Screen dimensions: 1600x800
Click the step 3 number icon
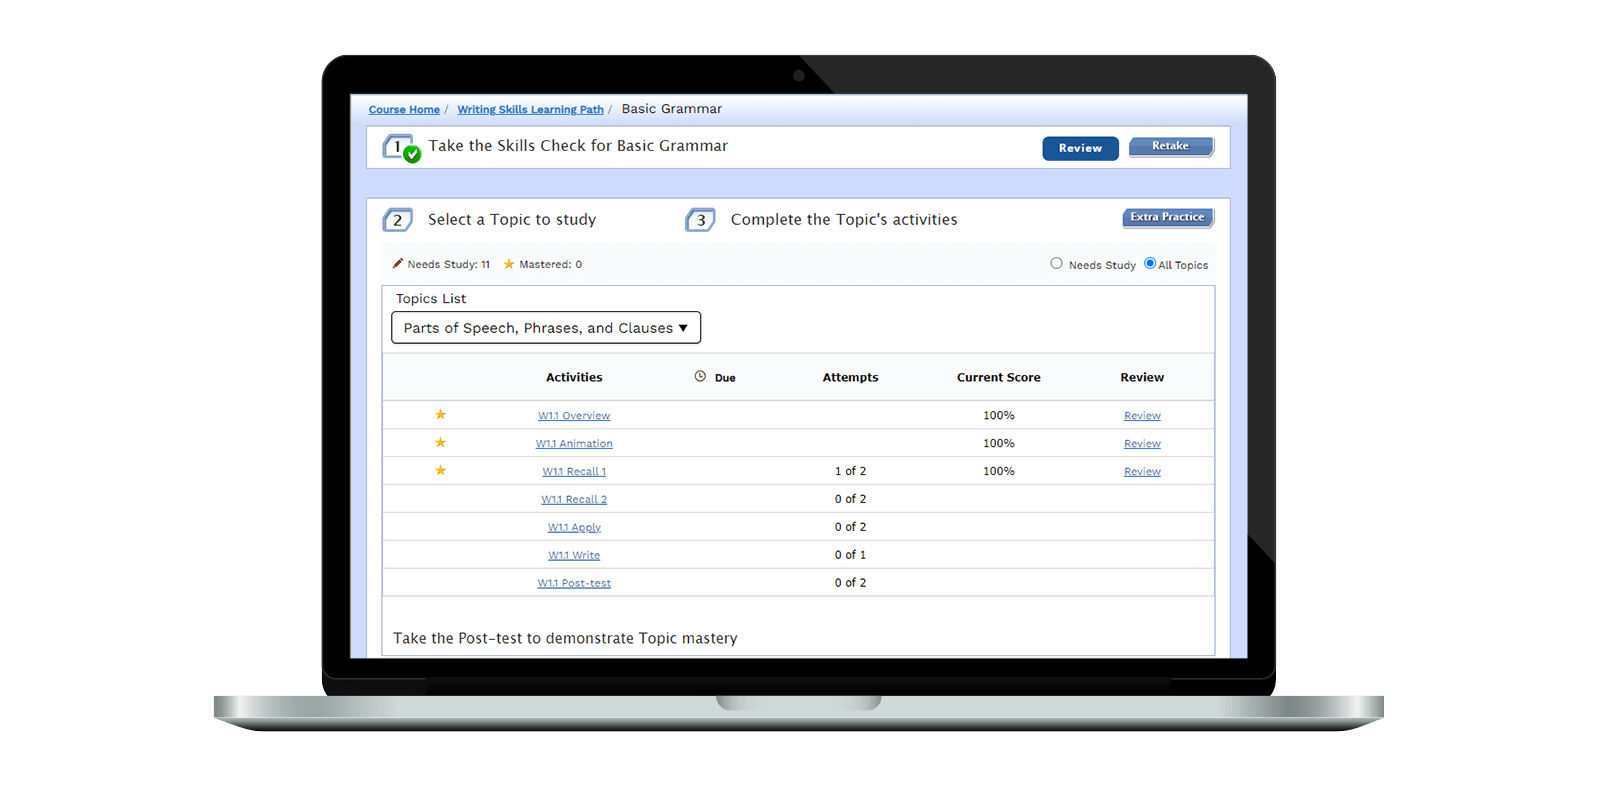(700, 220)
